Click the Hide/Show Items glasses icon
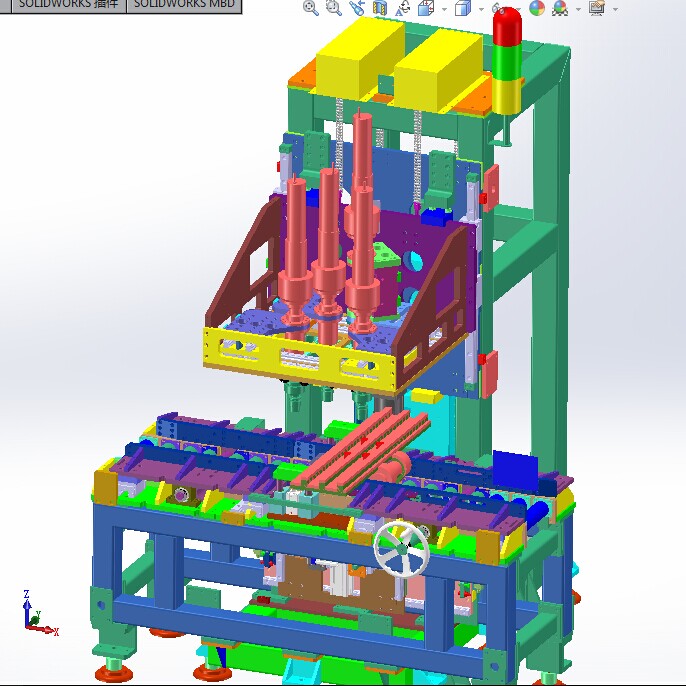The width and height of the screenshot is (686, 686). (x=496, y=8)
